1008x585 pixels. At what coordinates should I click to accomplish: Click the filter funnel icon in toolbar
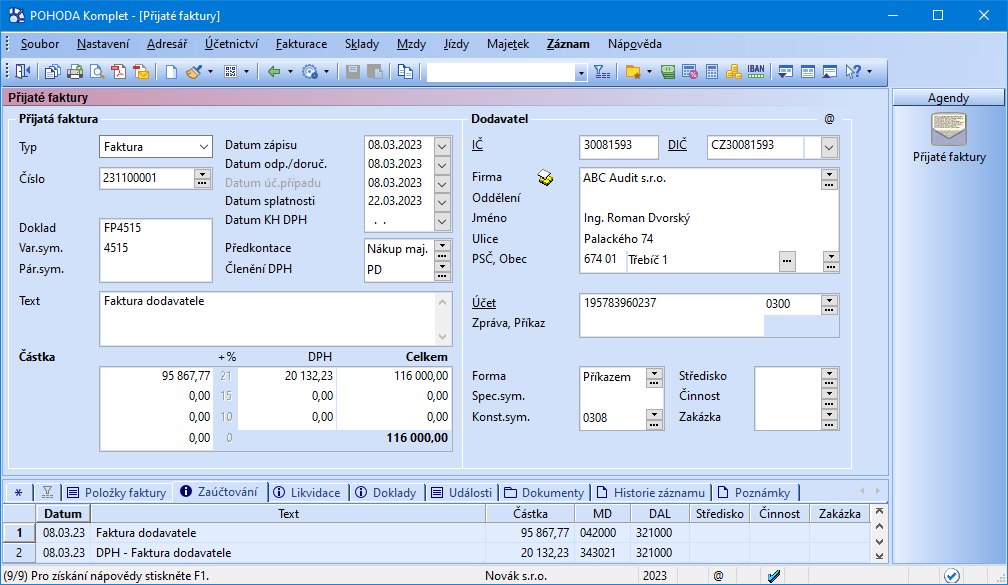(601, 72)
